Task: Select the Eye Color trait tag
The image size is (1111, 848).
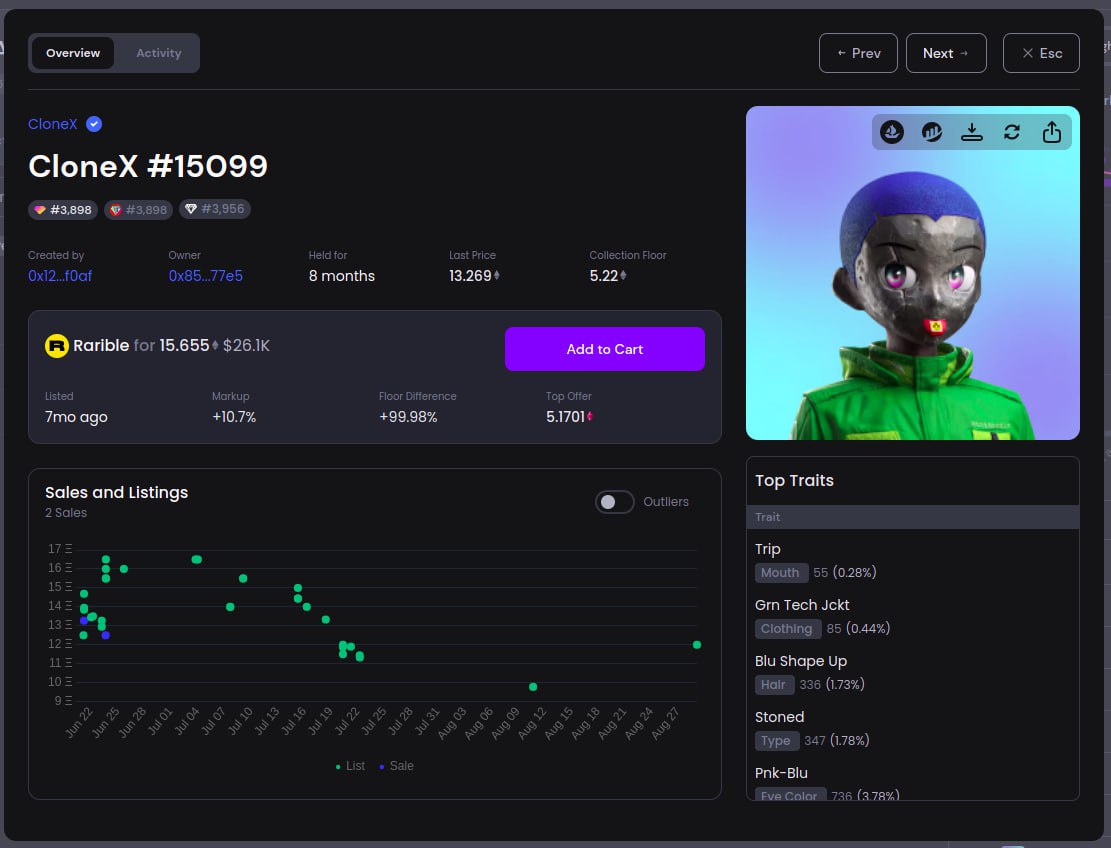Action: coord(789,795)
